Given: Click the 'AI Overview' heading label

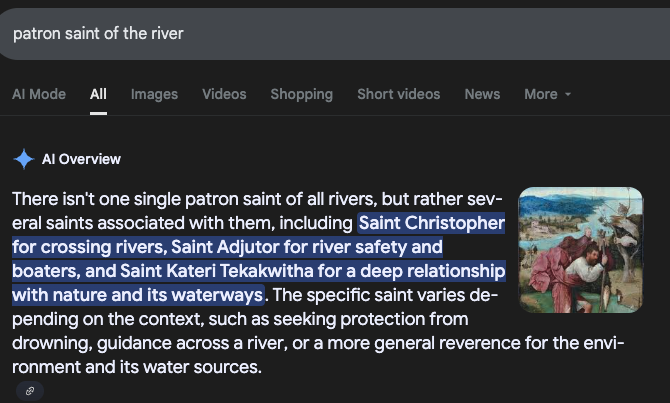Looking at the screenshot, I should point(81,159).
